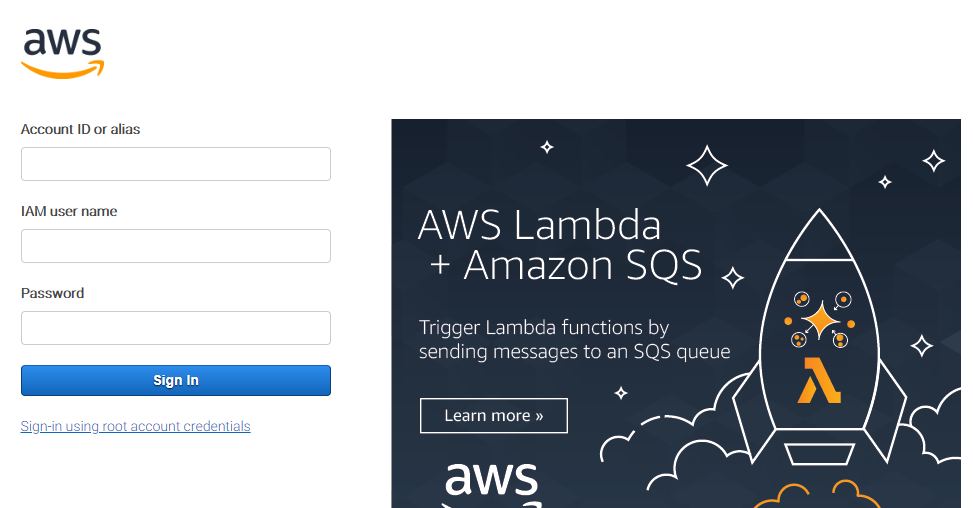Image resolution: width=973 pixels, height=508 pixels.
Task: Submit the form with Sign In button
Action: [x=176, y=380]
